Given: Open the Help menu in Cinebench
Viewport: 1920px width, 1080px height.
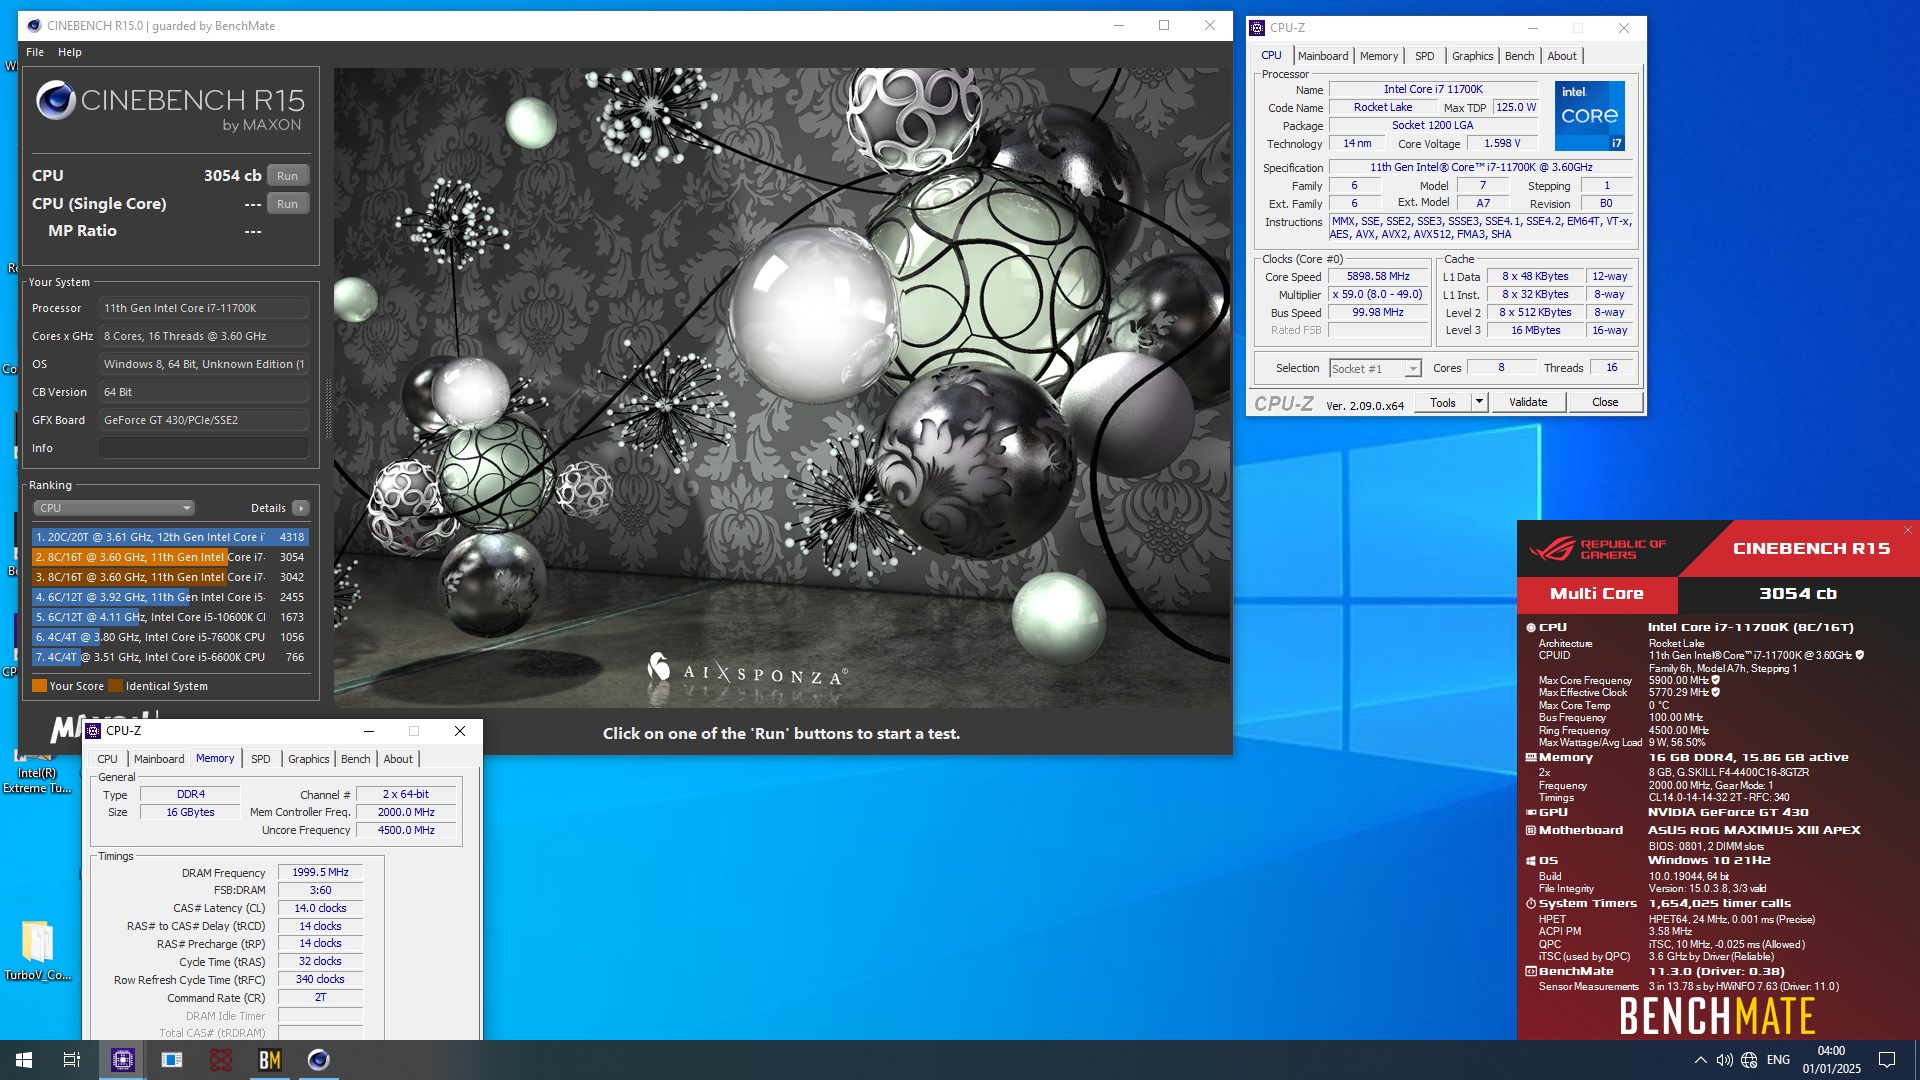Looking at the screenshot, I should (70, 52).
